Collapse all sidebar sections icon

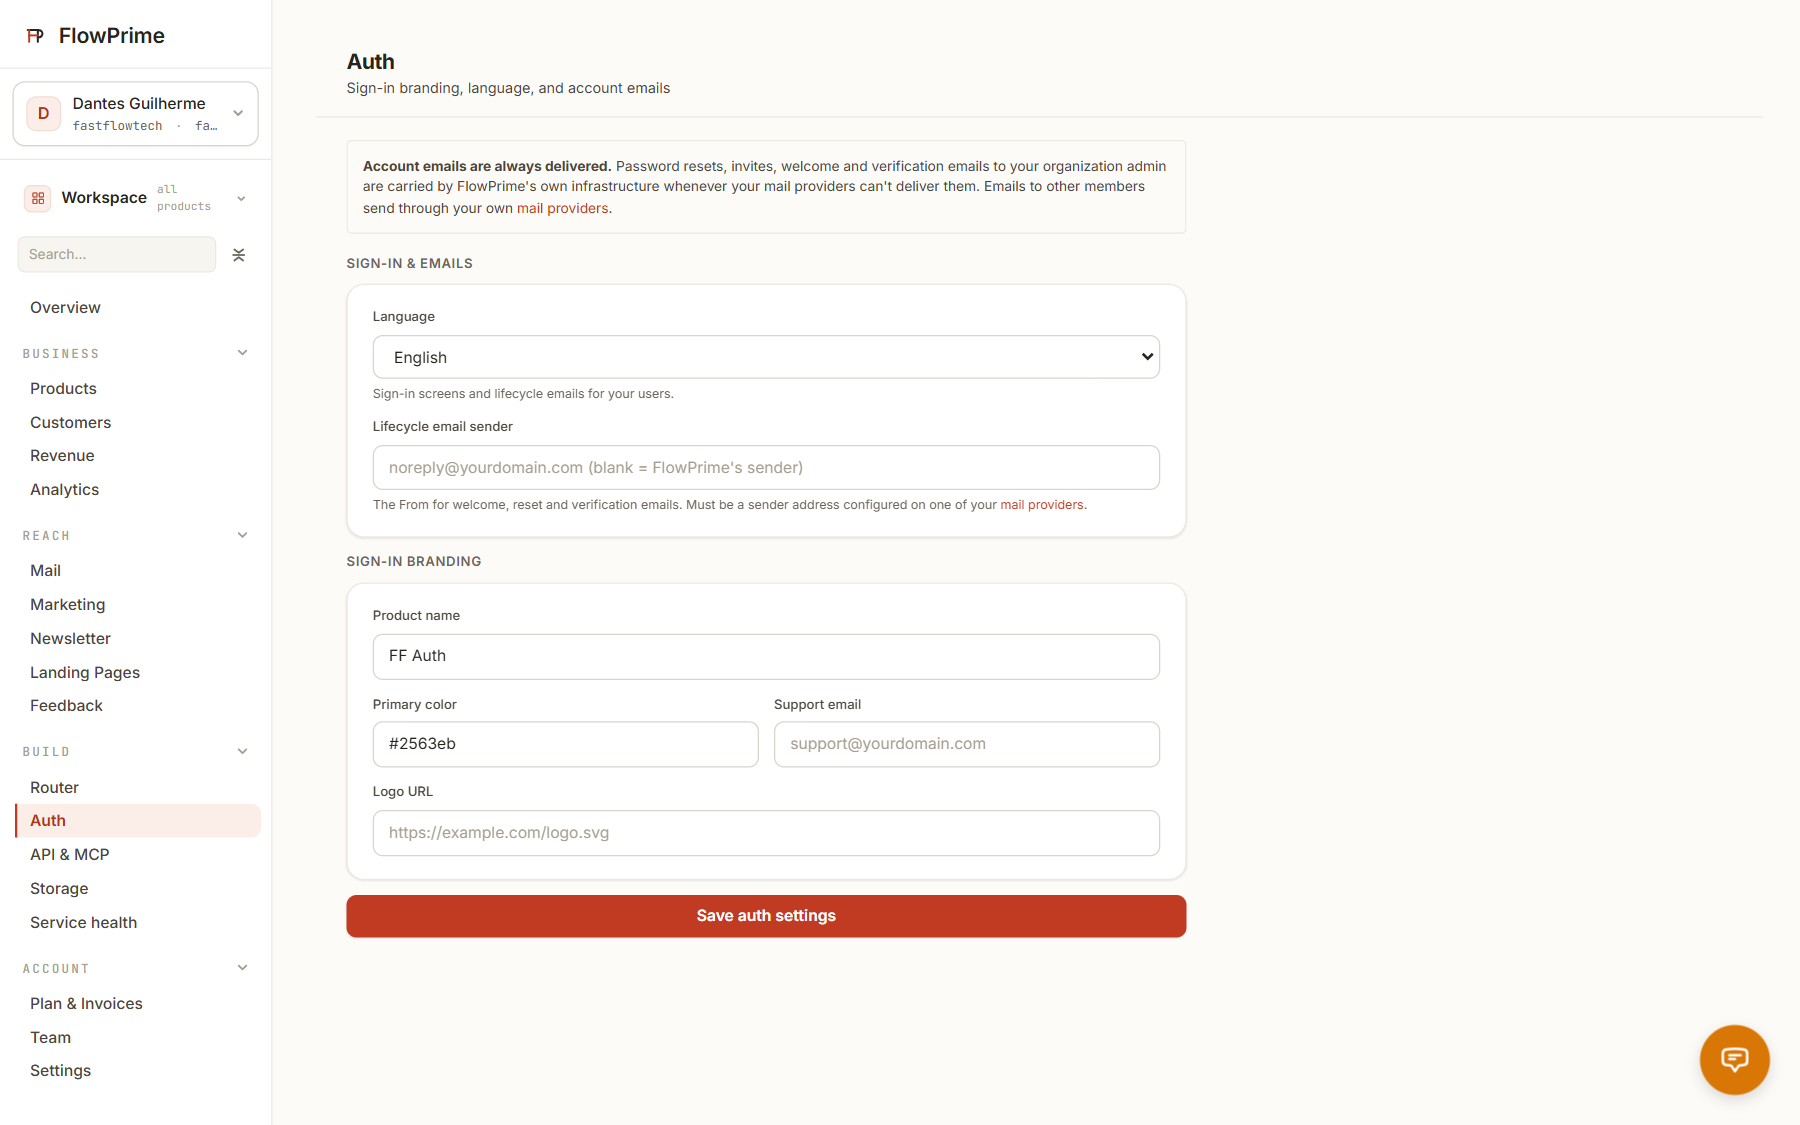[239, 255]
